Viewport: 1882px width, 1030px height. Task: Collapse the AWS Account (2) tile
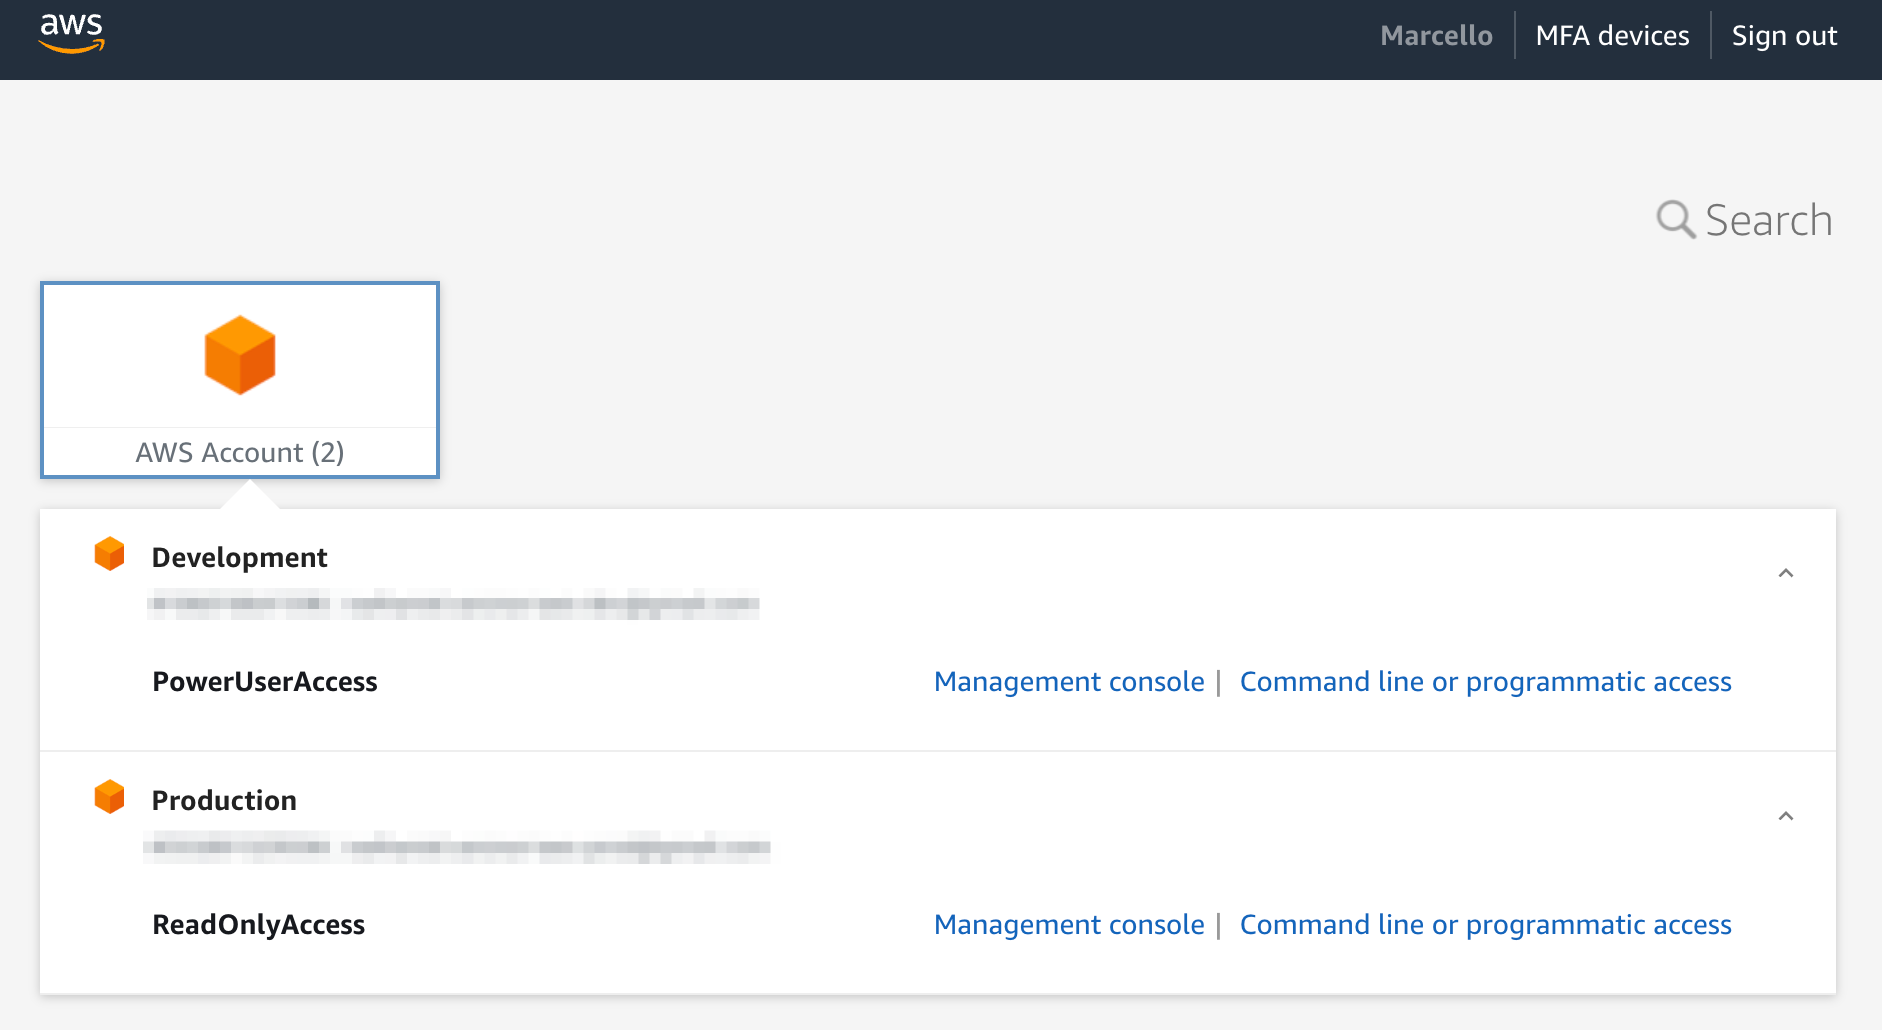(x=240, y=380)
